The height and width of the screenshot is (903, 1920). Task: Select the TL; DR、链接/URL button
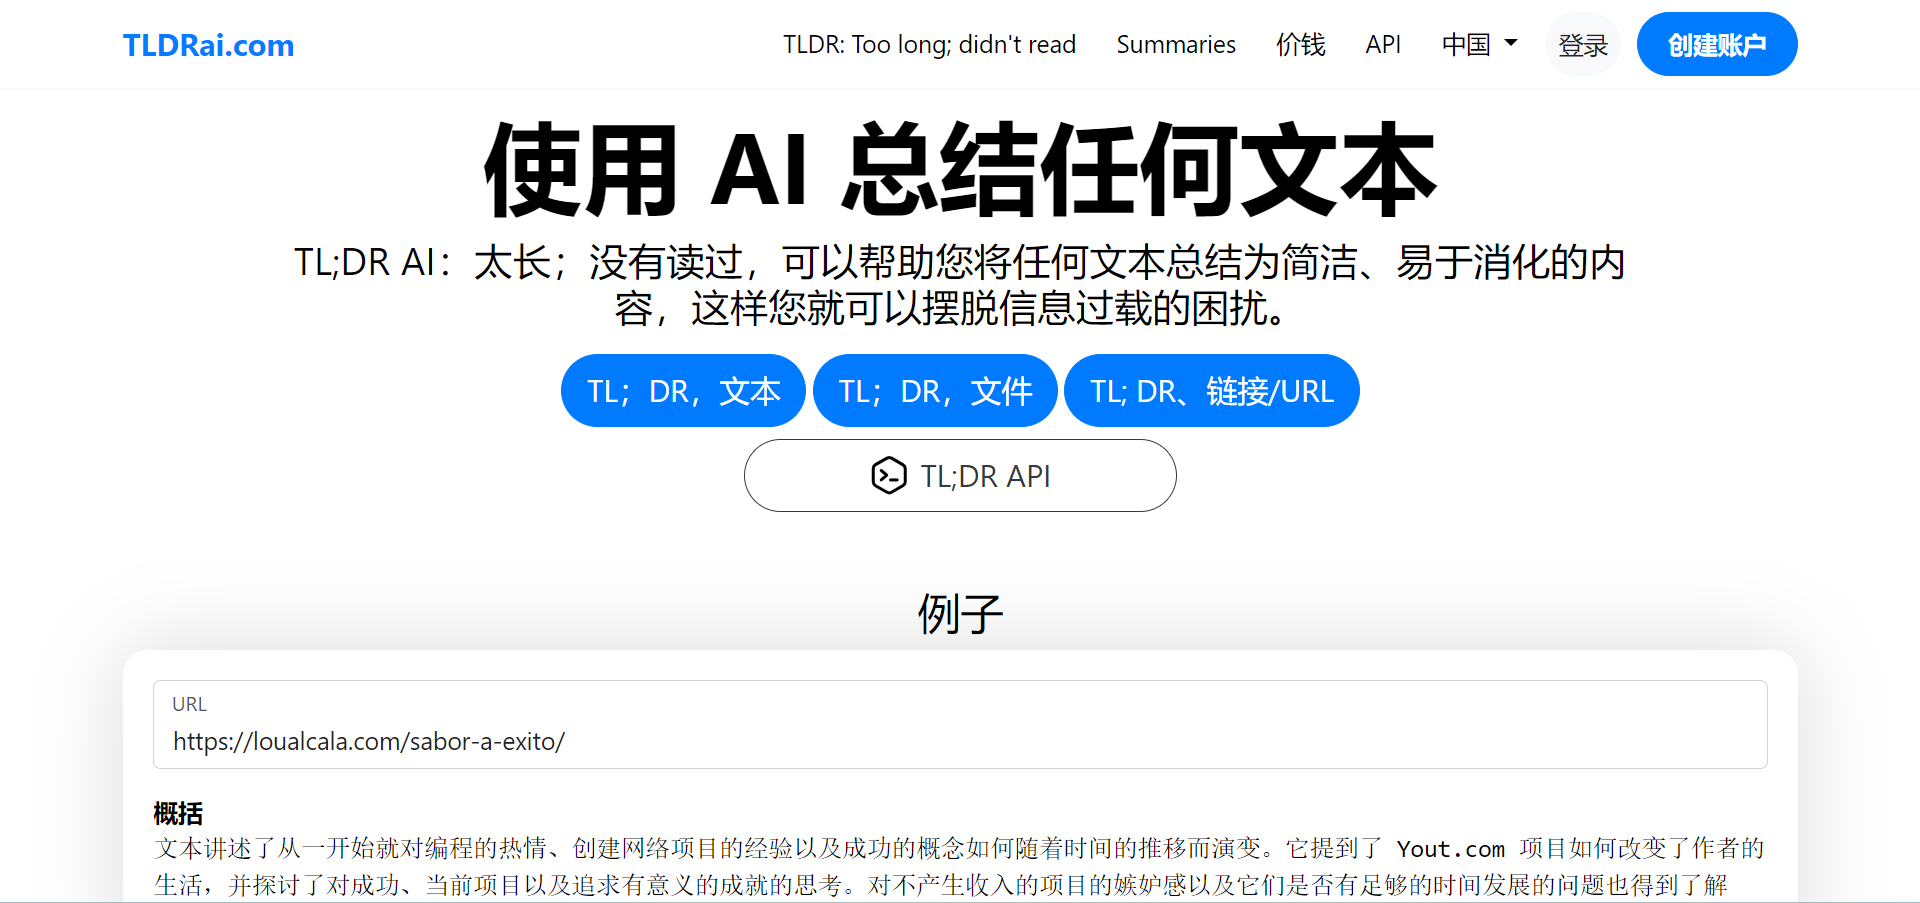coord(1212,391)
